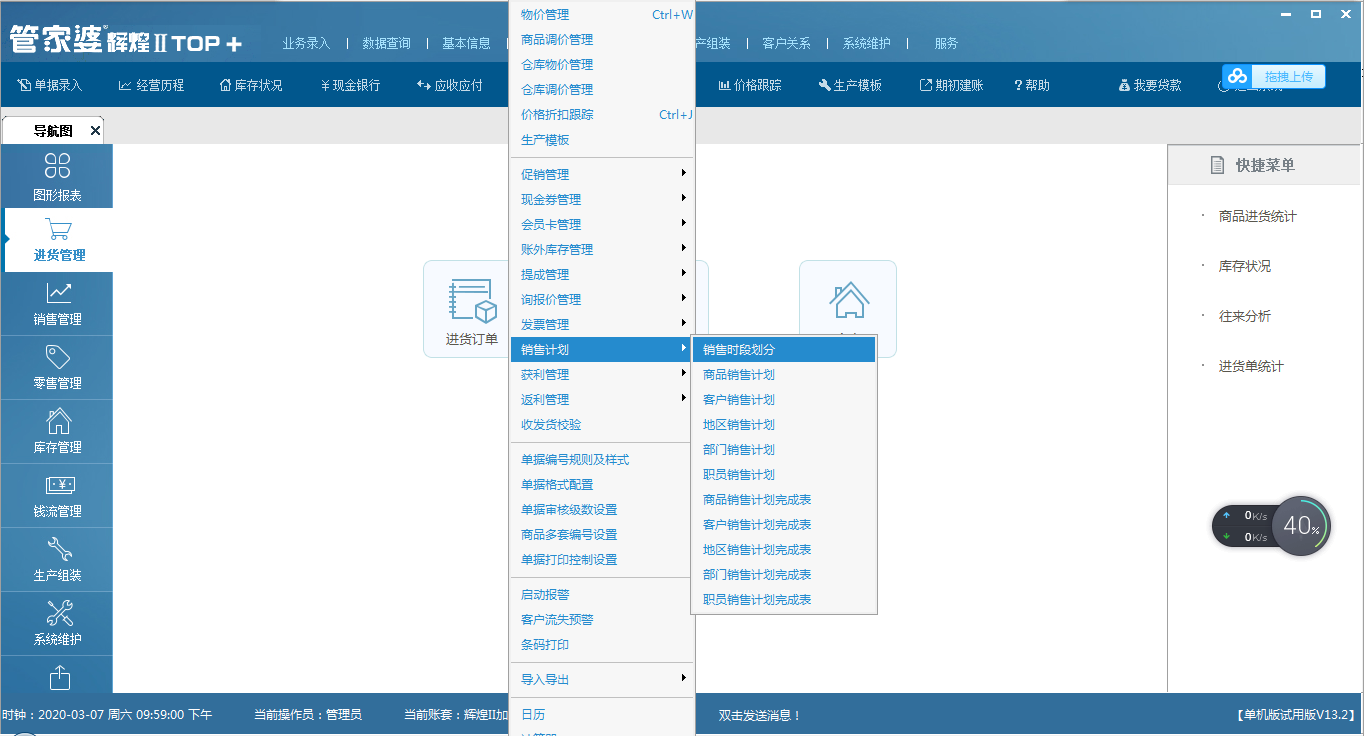The height and width of the screenshot is (736, 1364).
Task: Open the 库存管理 house icon
Action: tap(59, 421)
